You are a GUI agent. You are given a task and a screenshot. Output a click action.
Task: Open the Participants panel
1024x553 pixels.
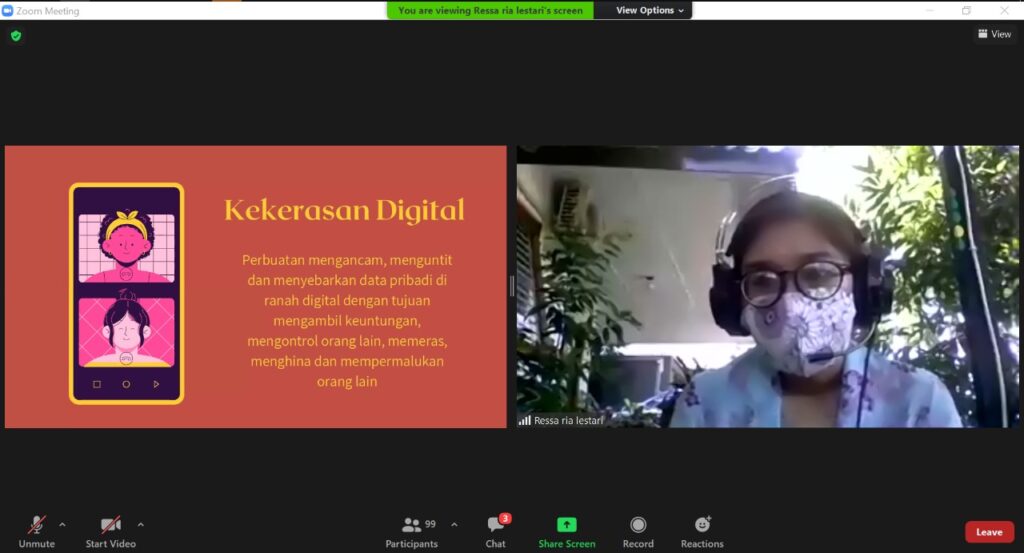tap(411, 532)
